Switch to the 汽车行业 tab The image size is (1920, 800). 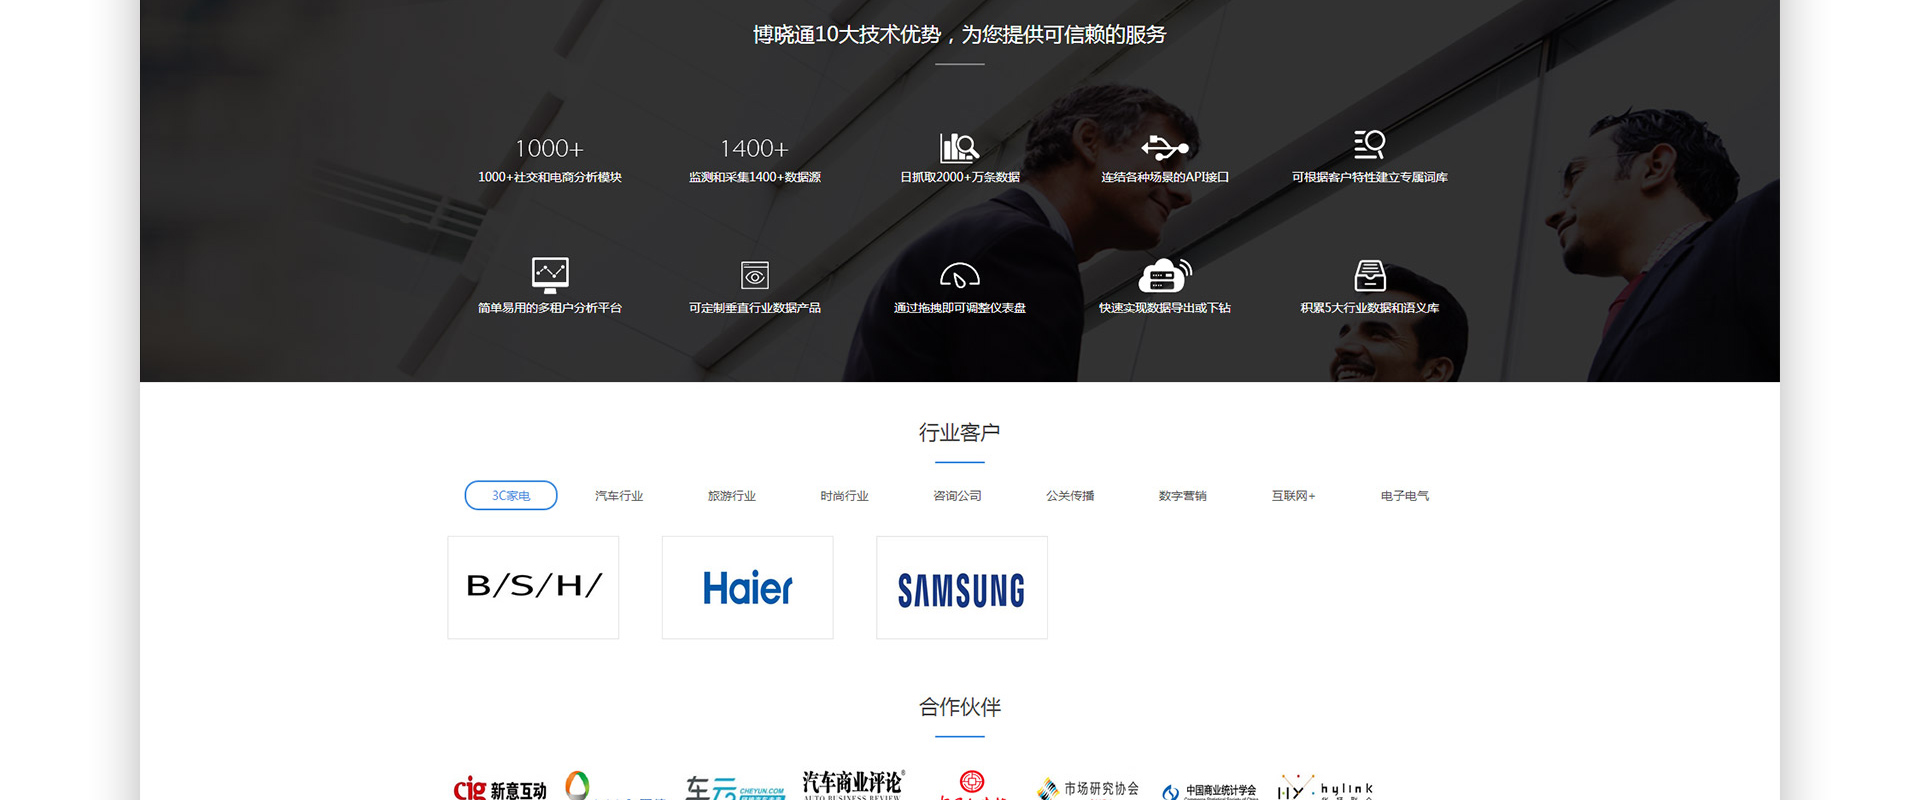pyautogui.click(x=619, y=496)
